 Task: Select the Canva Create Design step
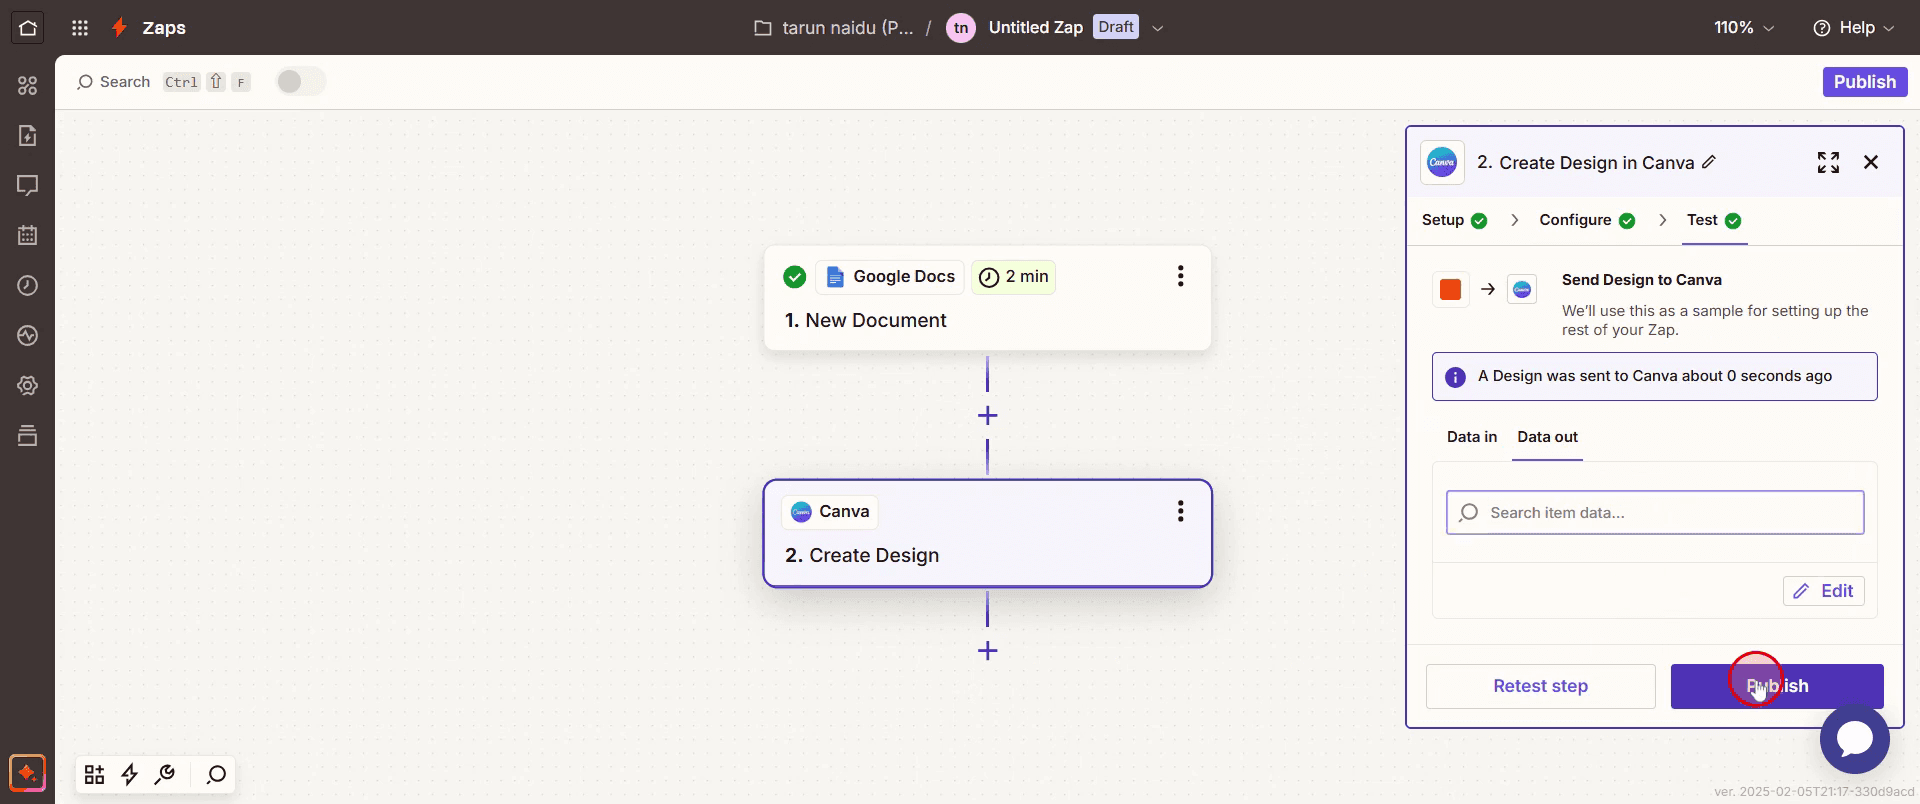pyautogui.click(x=987, y=533)
